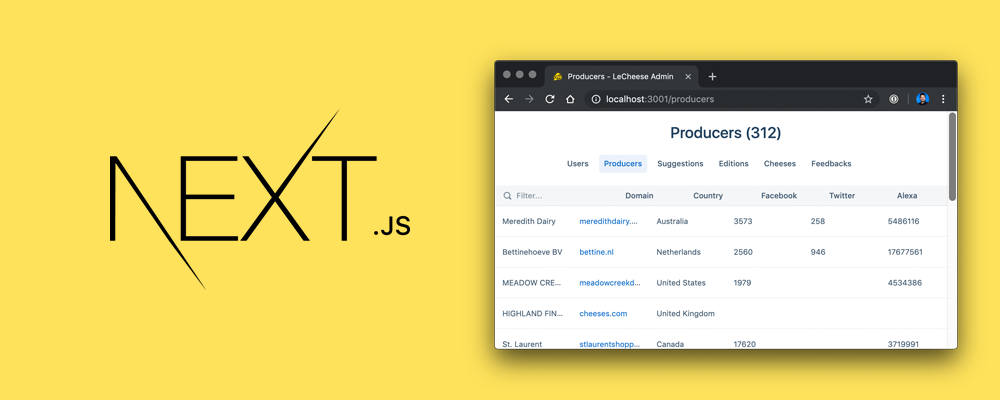Open the Suggestions section

click(x=680, y=164)
